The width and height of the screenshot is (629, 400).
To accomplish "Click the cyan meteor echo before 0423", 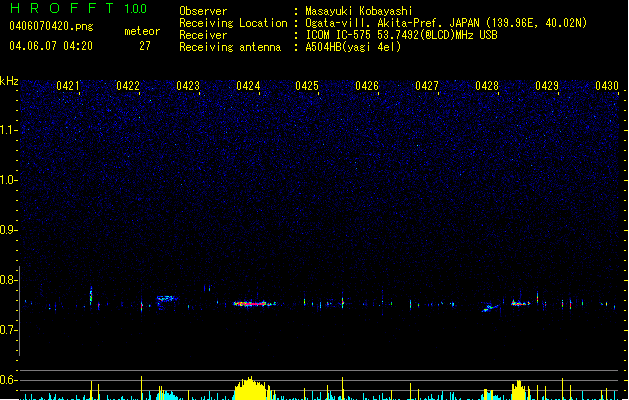I will tap(167, 298).
